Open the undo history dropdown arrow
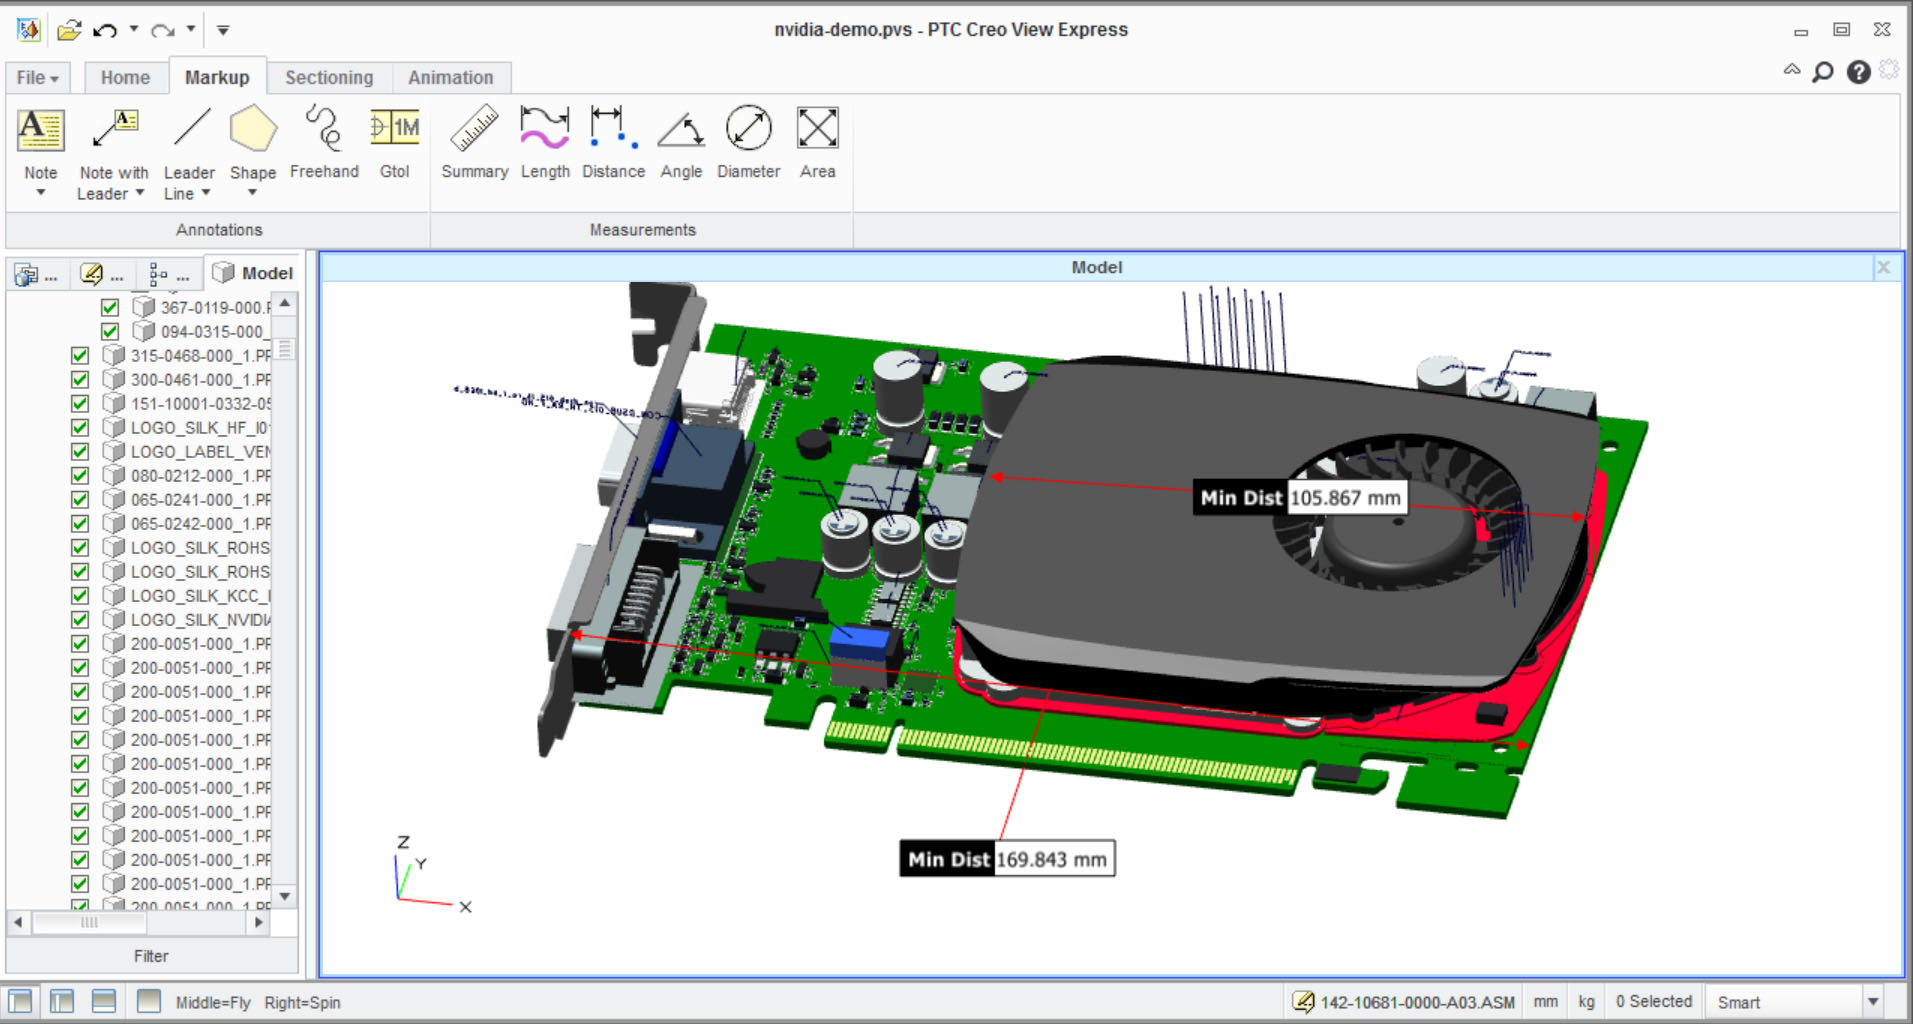This screenshot has height=1024, width=1913. click(x=133, y=29)
